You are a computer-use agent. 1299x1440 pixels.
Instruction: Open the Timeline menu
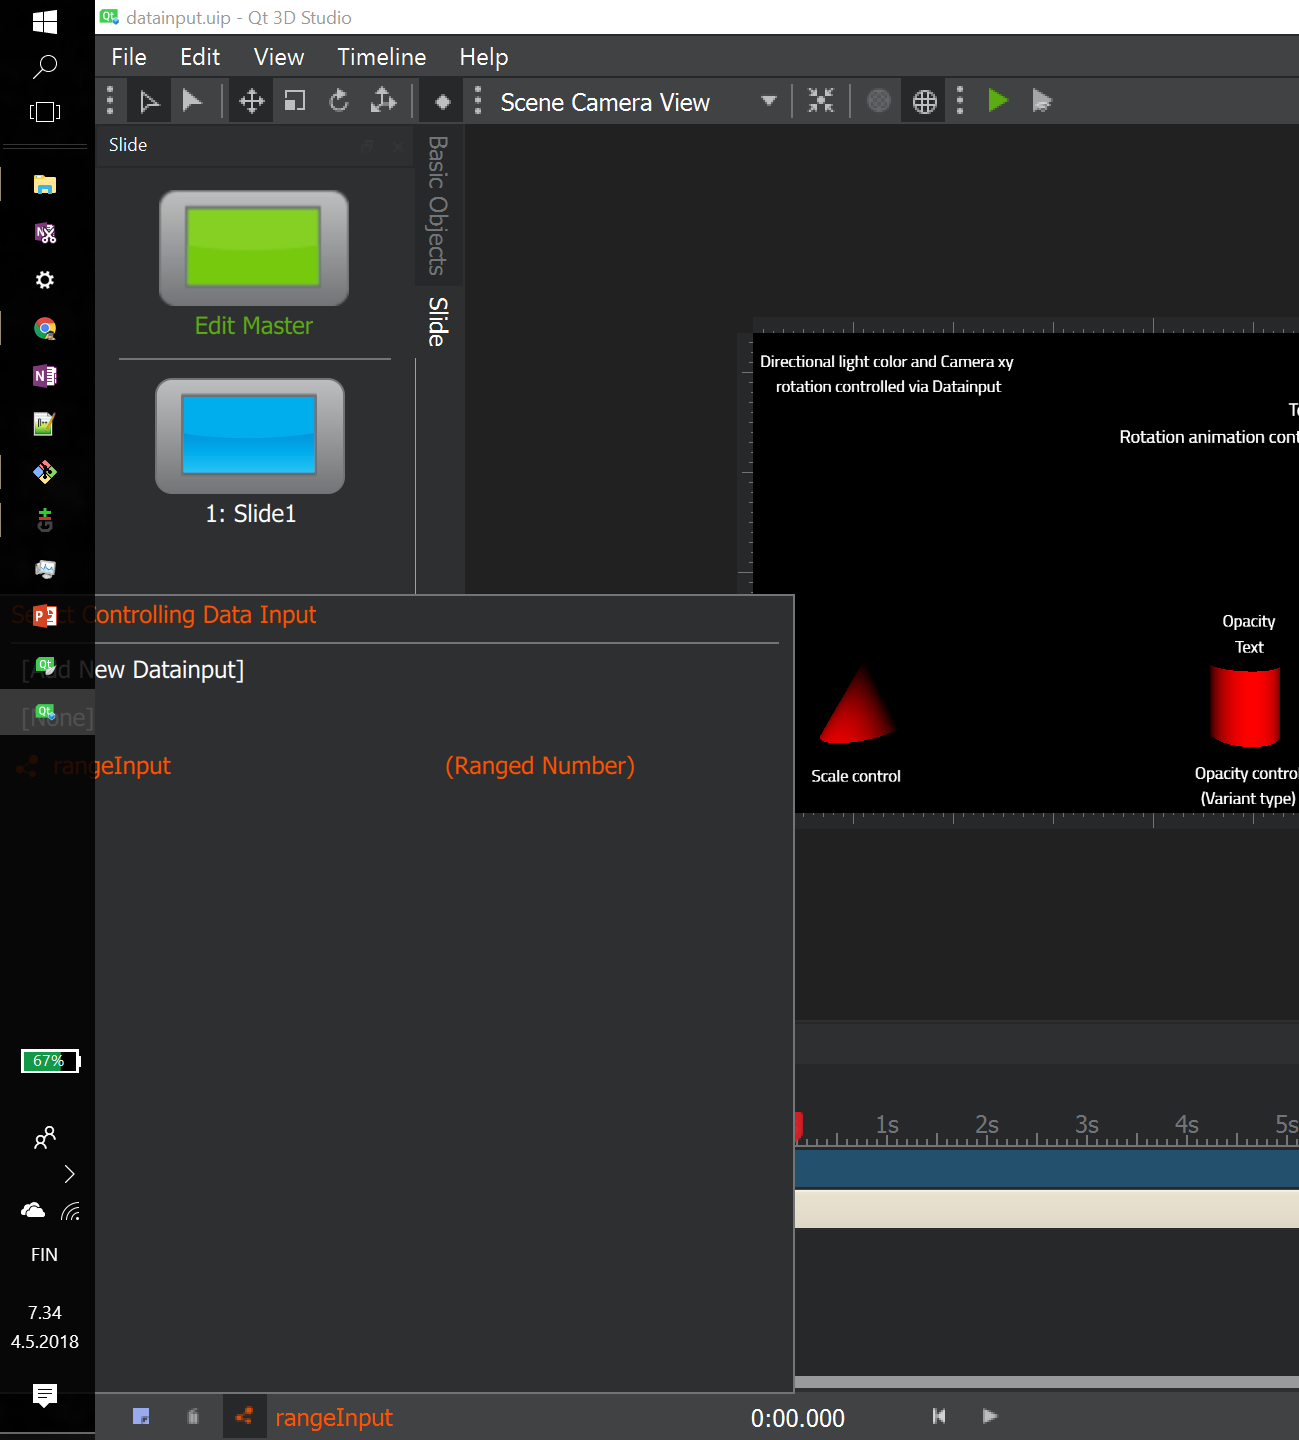[x=381, y=57]
